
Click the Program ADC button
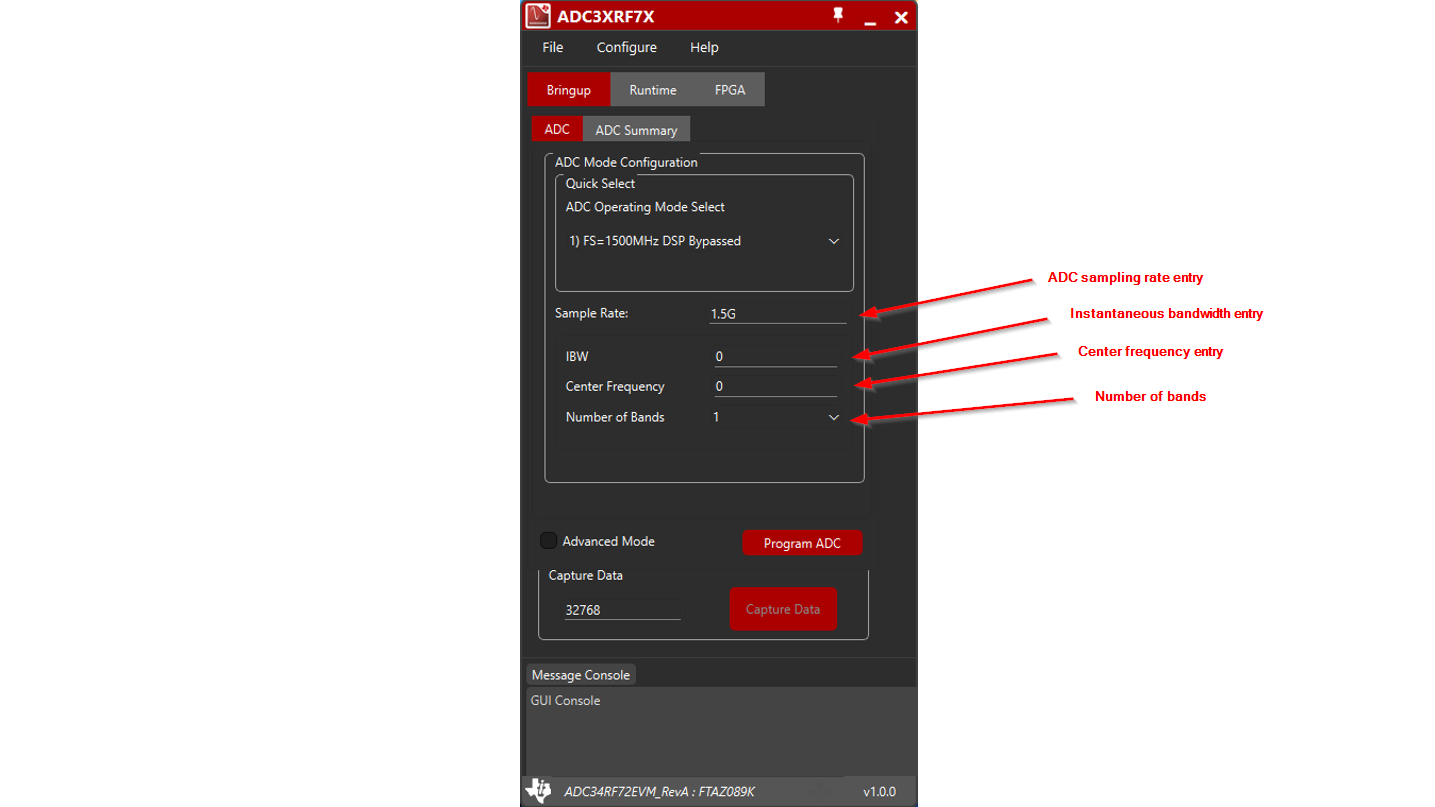(x=802, y=542)
